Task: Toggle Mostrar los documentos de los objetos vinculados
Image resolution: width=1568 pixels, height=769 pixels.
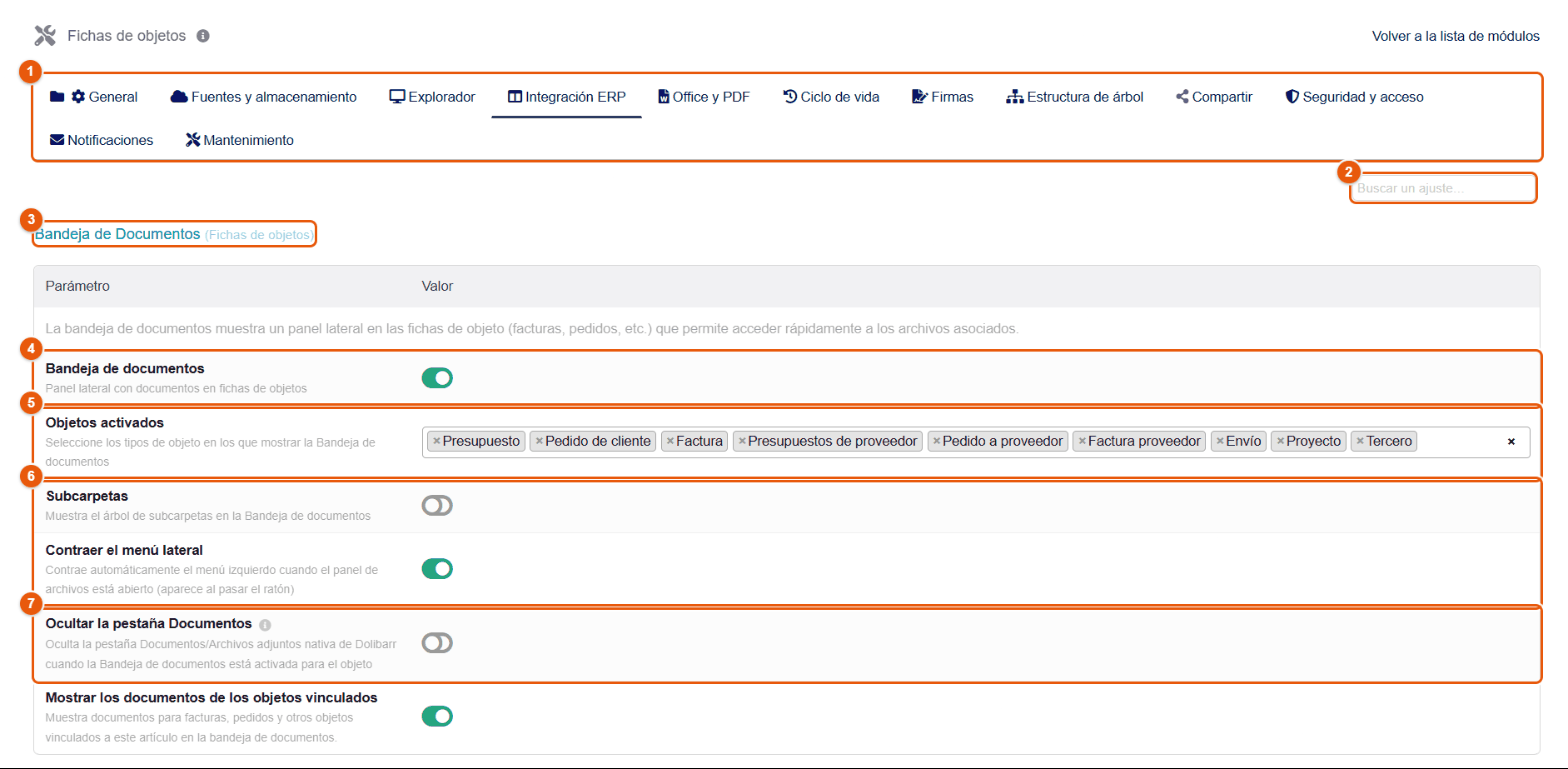Action: tap(437, 716)
